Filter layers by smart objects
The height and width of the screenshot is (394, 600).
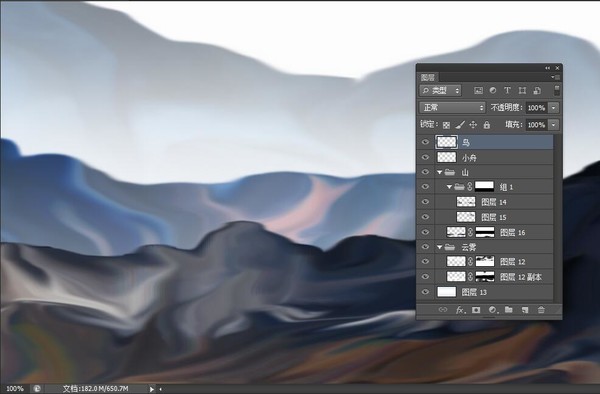[x=537, y=91]
